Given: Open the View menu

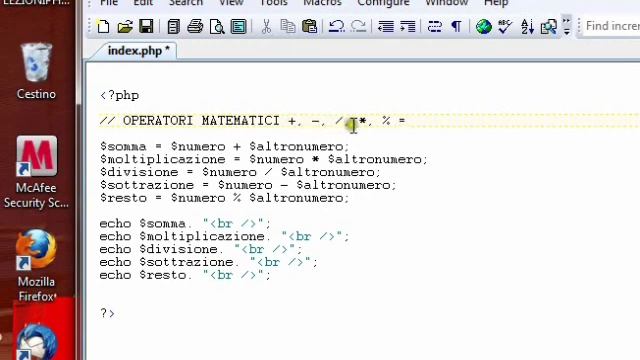Looking at the screenshot, I should pyautogui.click(x=231, y=3).
